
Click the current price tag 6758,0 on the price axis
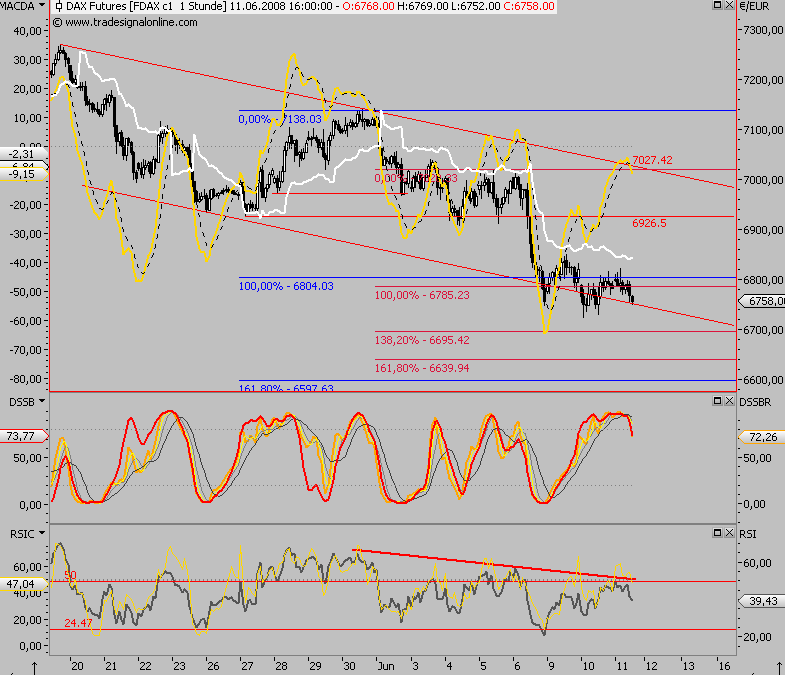[762, 301]
